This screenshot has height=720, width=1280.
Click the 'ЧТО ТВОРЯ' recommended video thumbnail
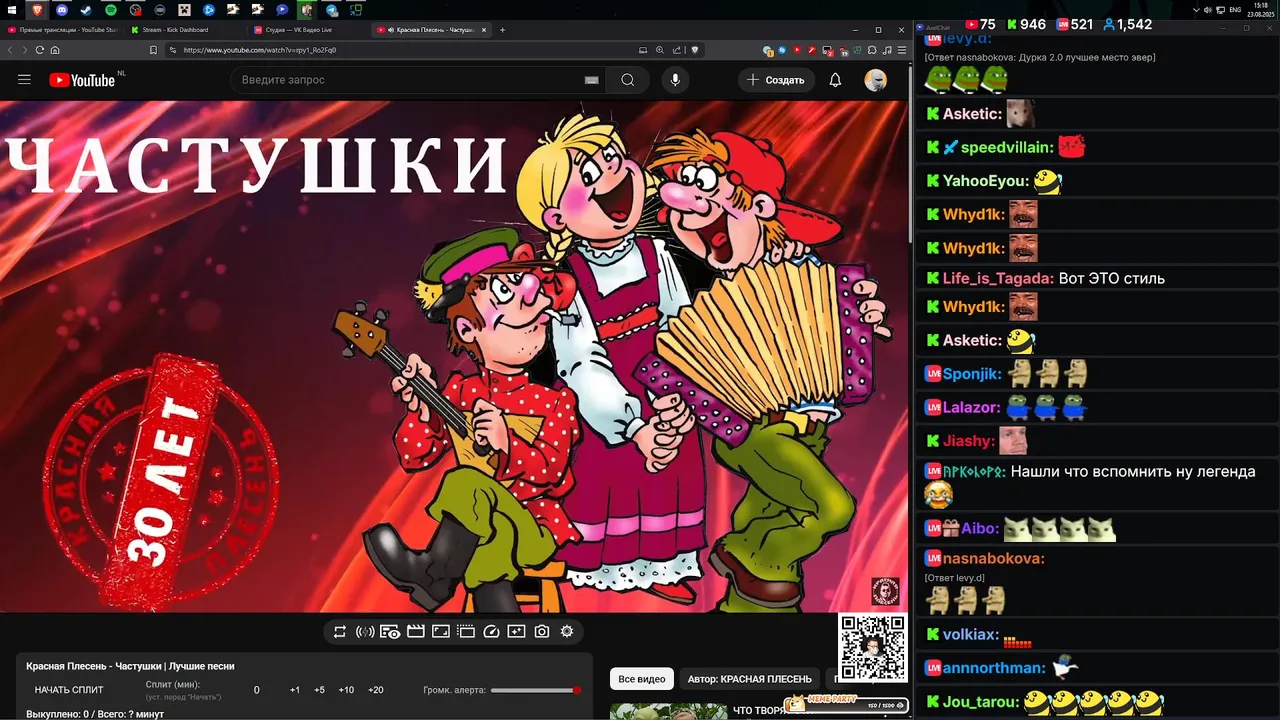(669, 711)
